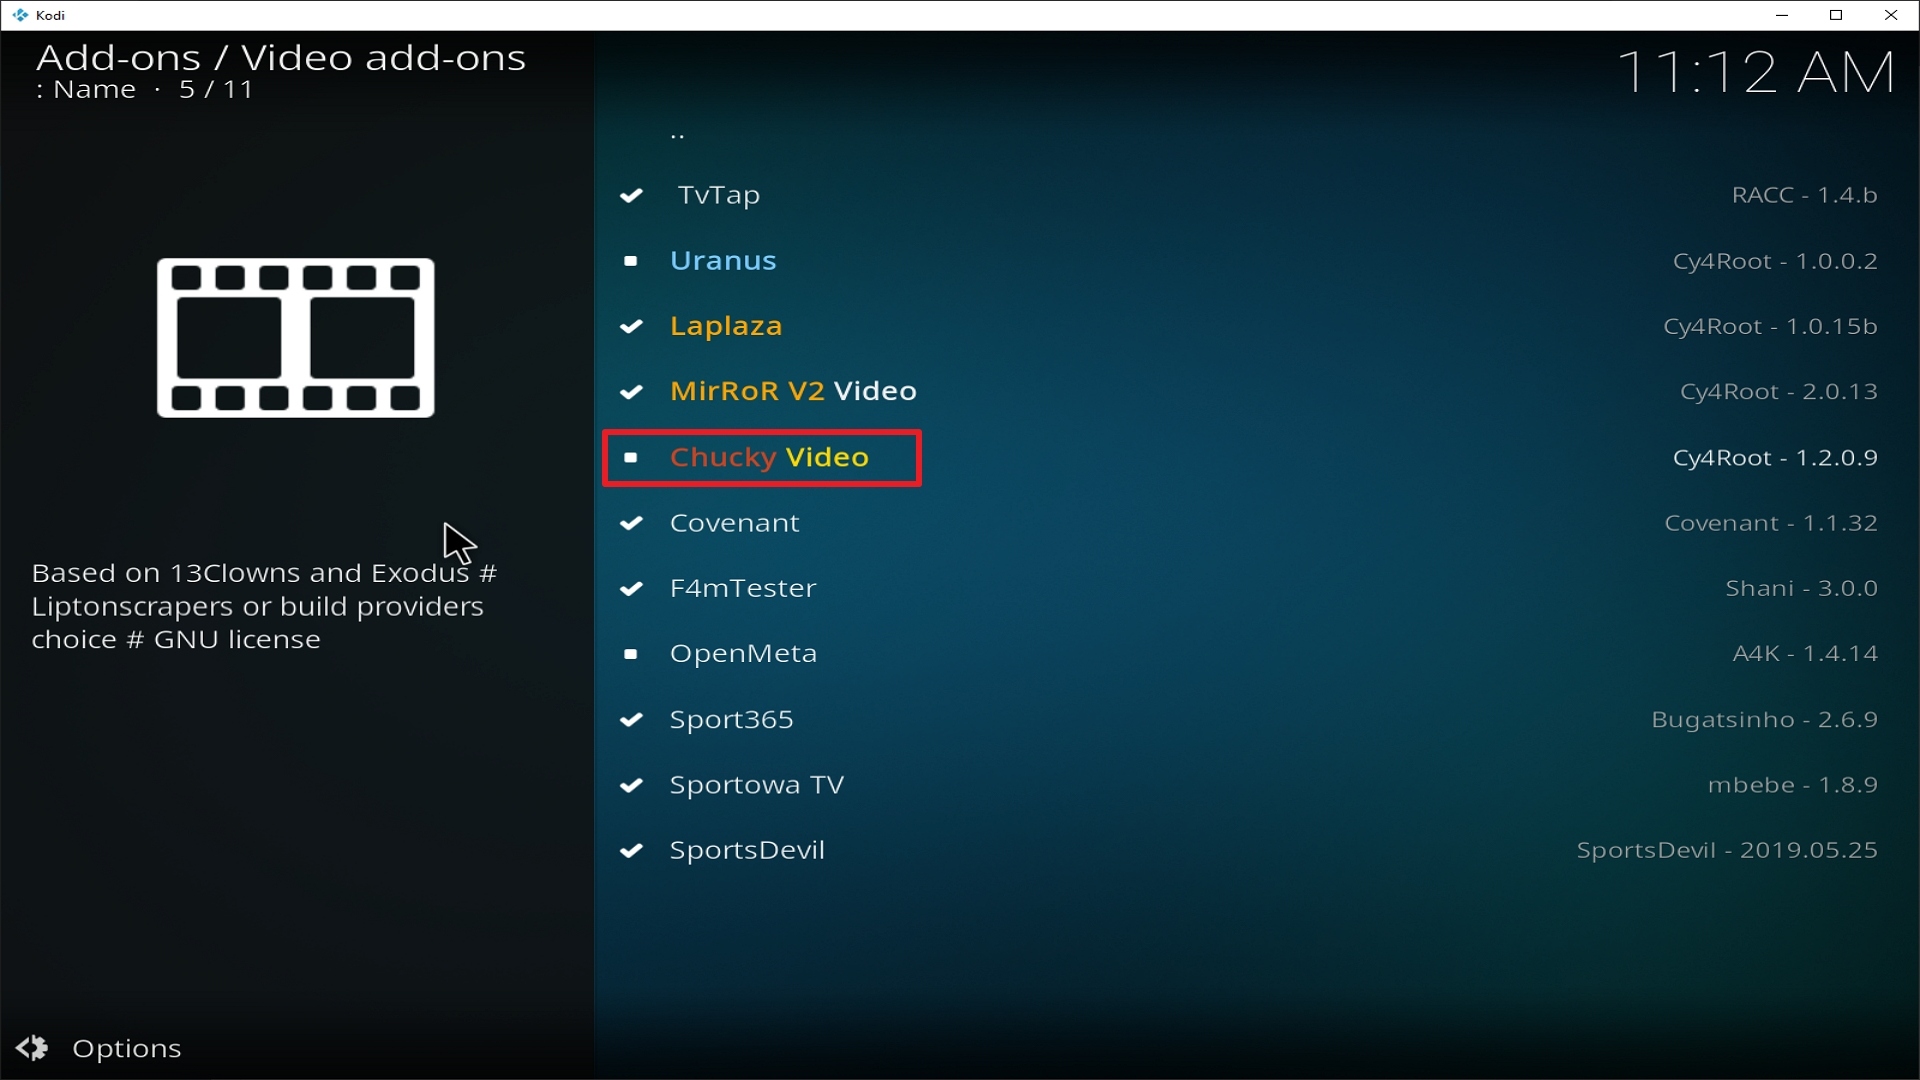Close the Kodi window
Screen dimensions: 1920x1080
click(x=1891, y=15)
